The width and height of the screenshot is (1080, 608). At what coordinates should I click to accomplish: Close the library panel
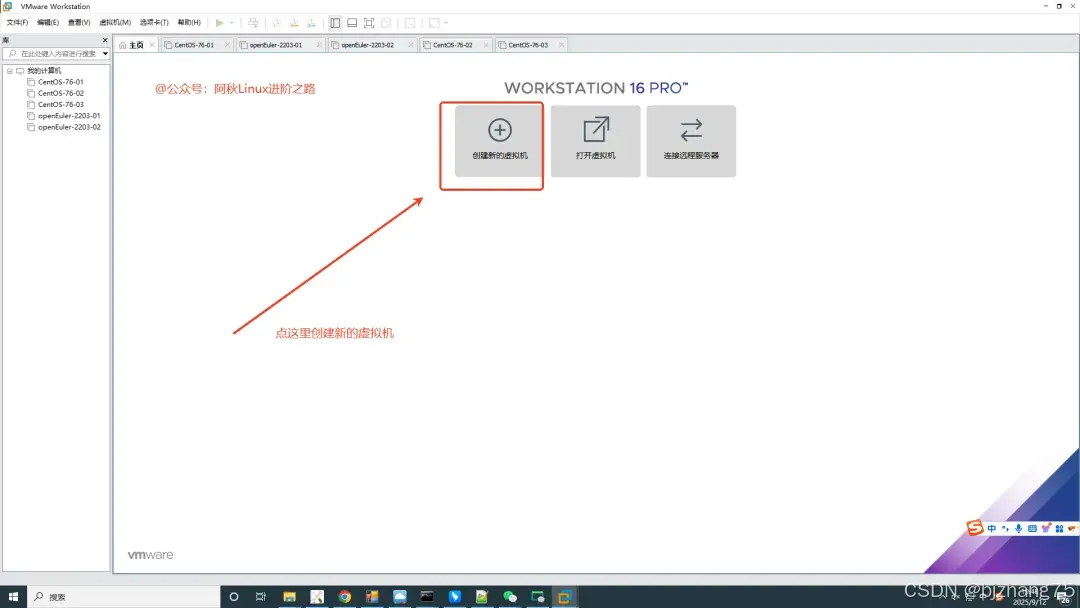[105, 40]
